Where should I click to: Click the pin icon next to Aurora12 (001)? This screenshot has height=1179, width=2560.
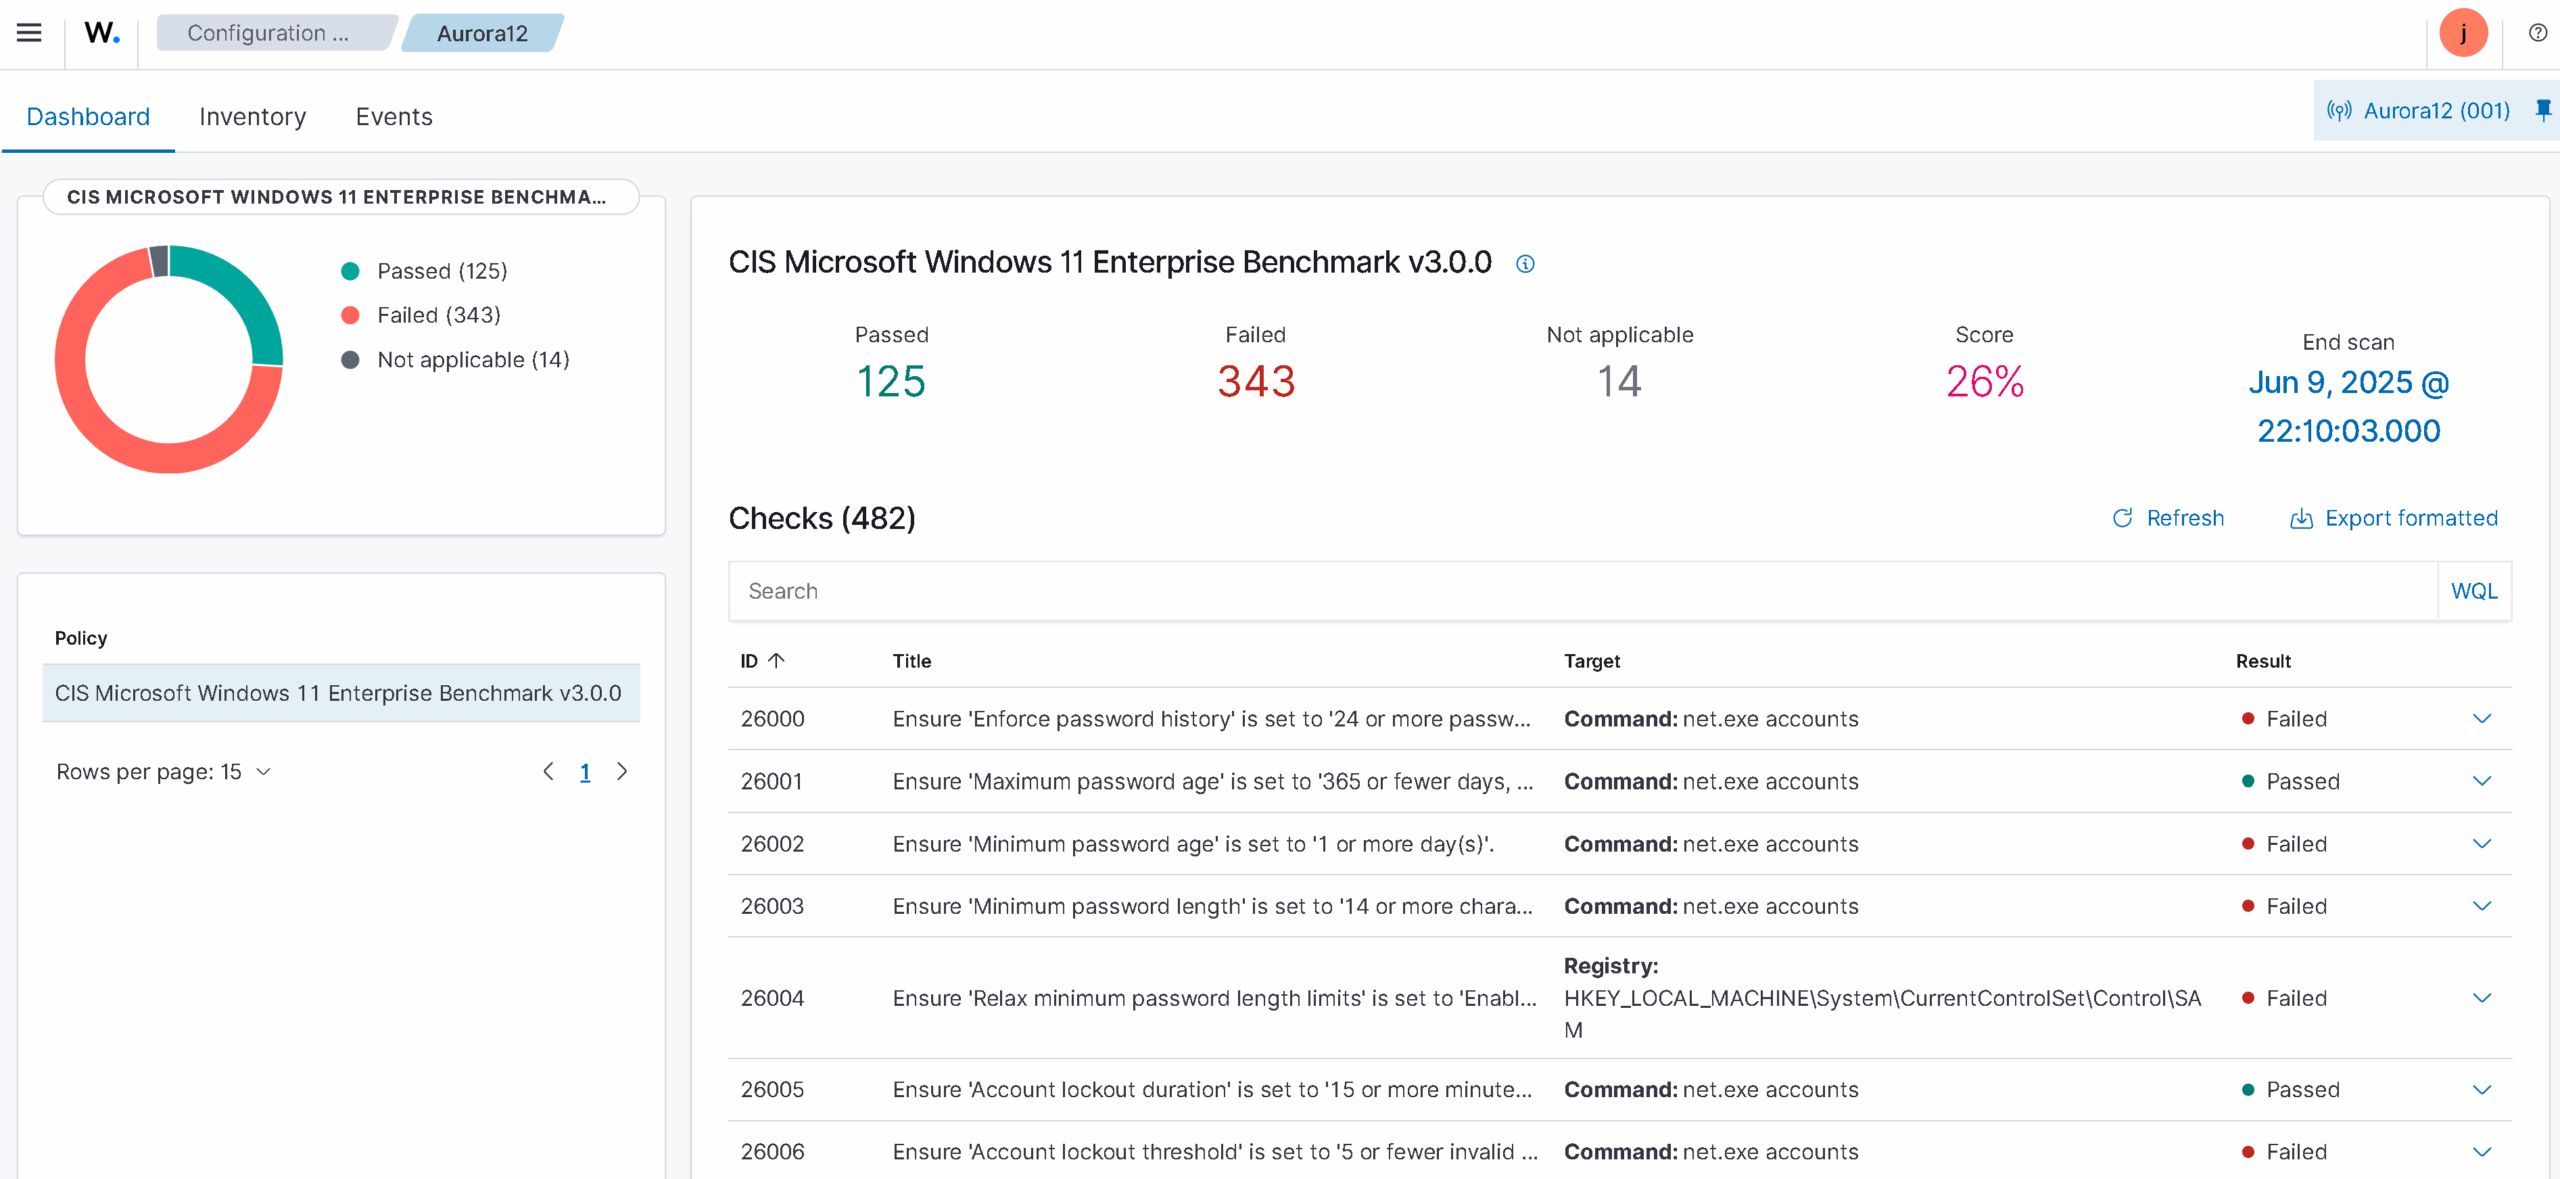(2542, 110)
